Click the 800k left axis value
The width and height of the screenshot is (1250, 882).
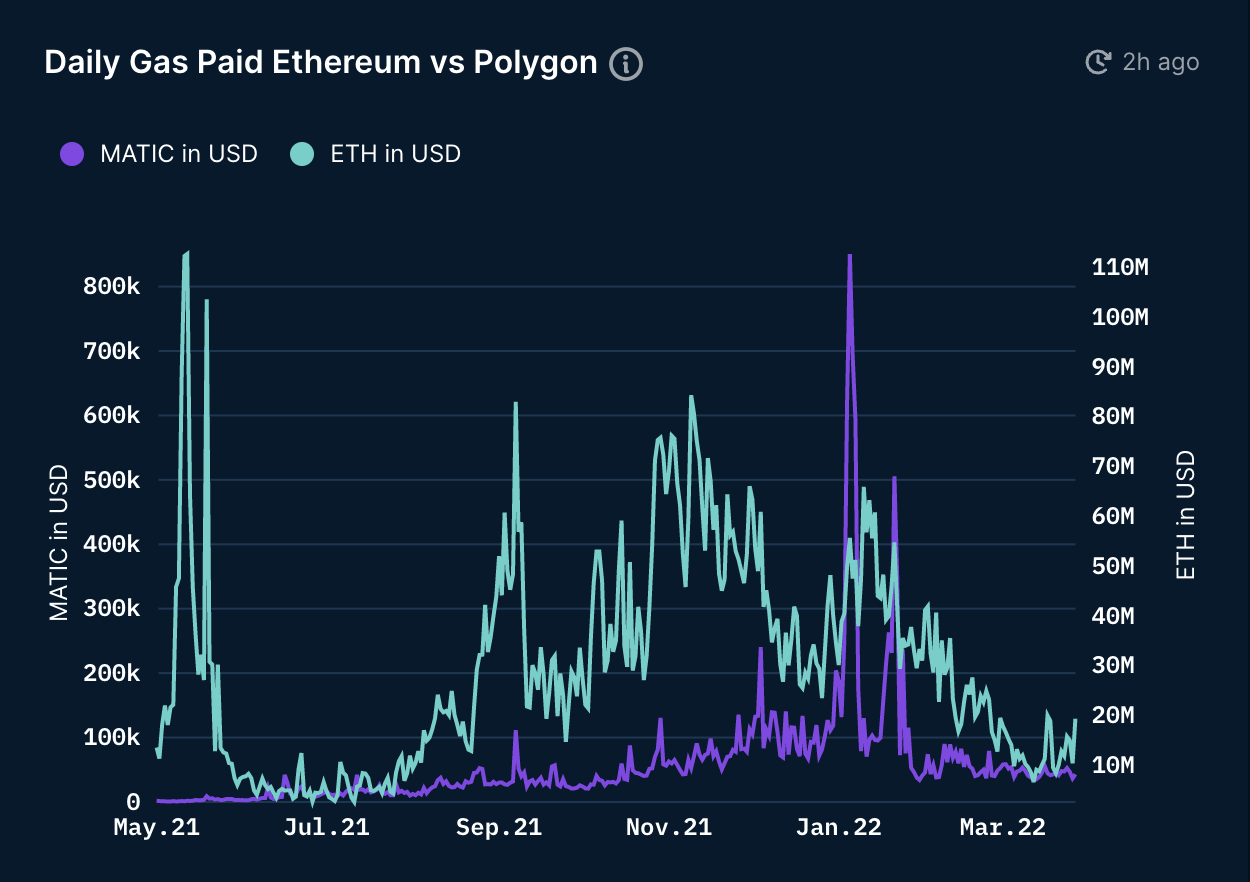110,287
